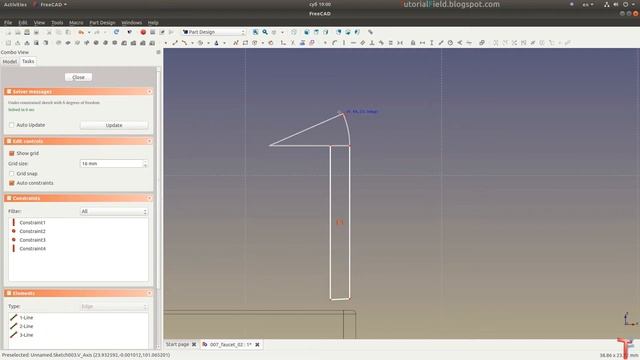Close the 007_faucet_02 document tab
640x360 pixels.
pyautogui.click(x=257, y=344)
